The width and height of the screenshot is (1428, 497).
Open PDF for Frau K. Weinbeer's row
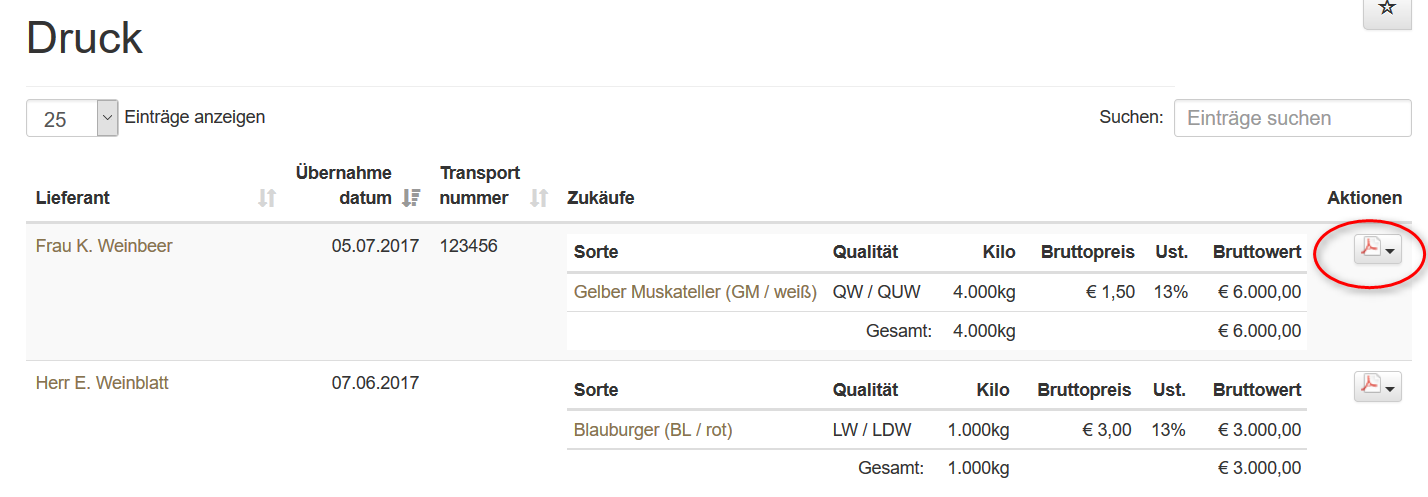(x=1370, y=249)
